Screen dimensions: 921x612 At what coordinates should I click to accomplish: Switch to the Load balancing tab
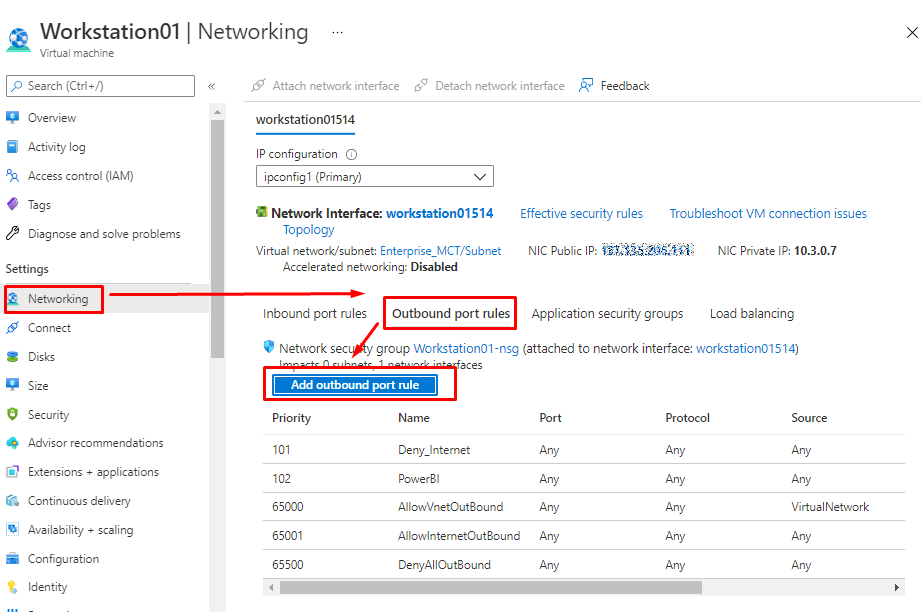[751, 313]
